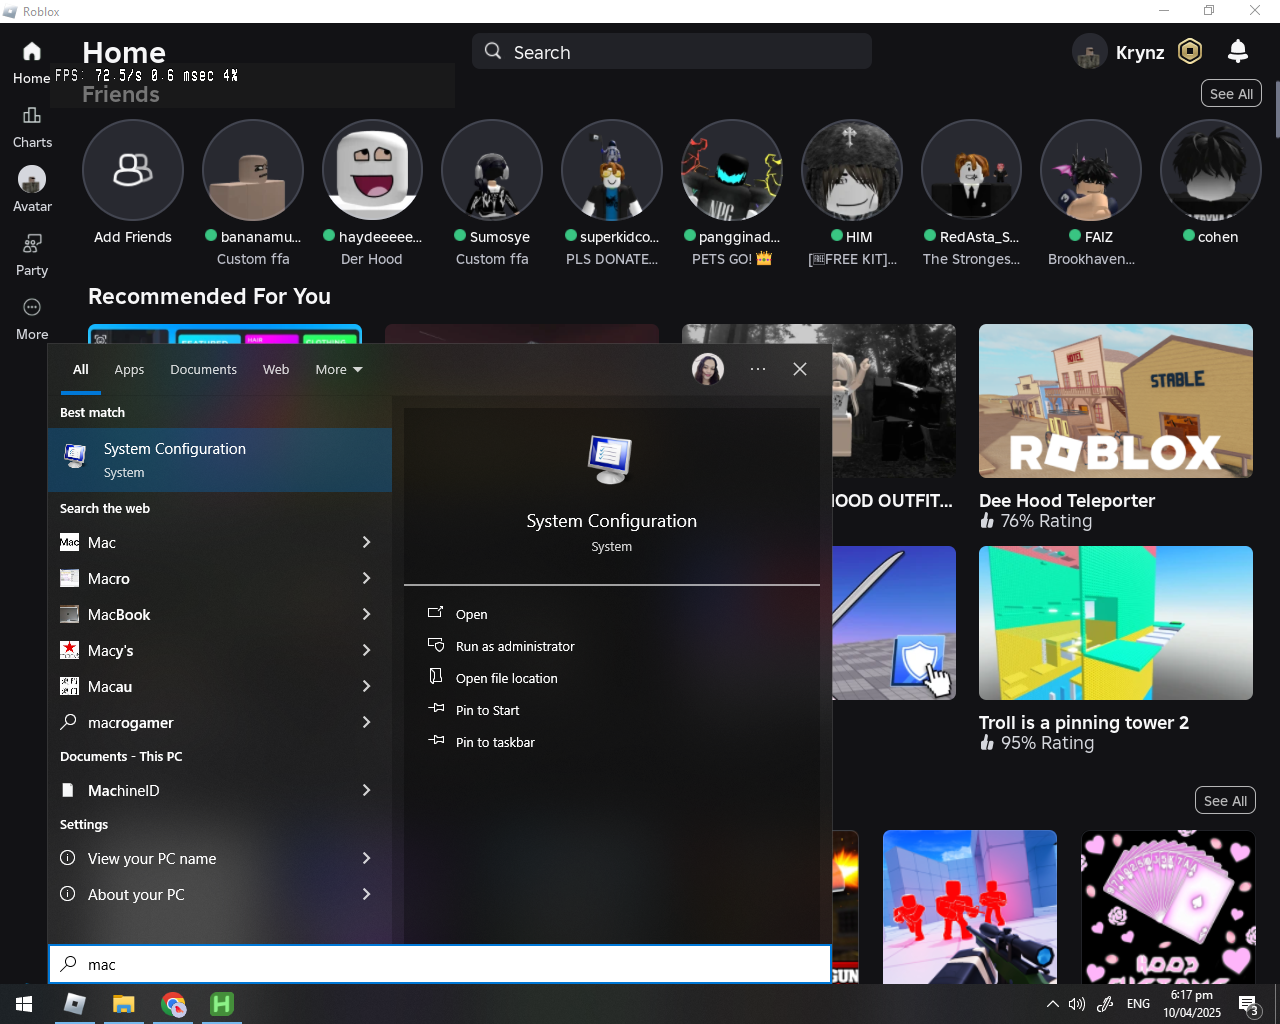Open Charts in Roblox sidebar
1280x1024 pixels.
[x=32, y=127]
